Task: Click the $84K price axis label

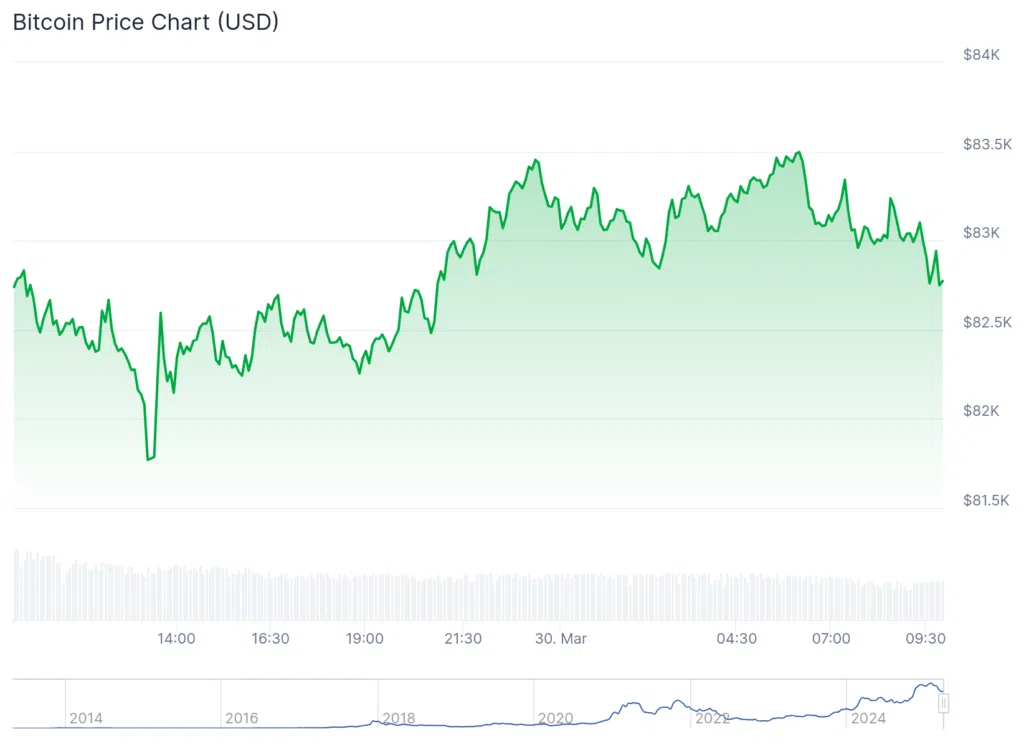Action: 981,55
